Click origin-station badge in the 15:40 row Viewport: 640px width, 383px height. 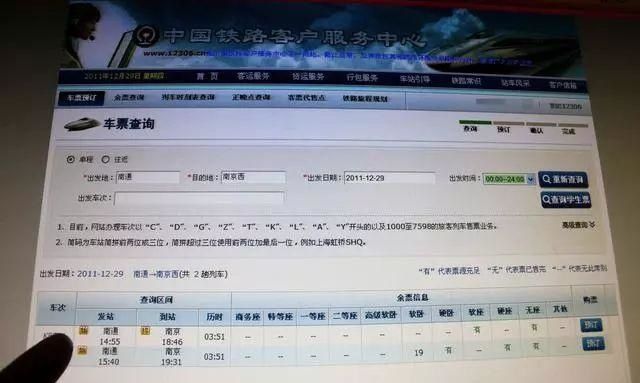click(82, 350)
